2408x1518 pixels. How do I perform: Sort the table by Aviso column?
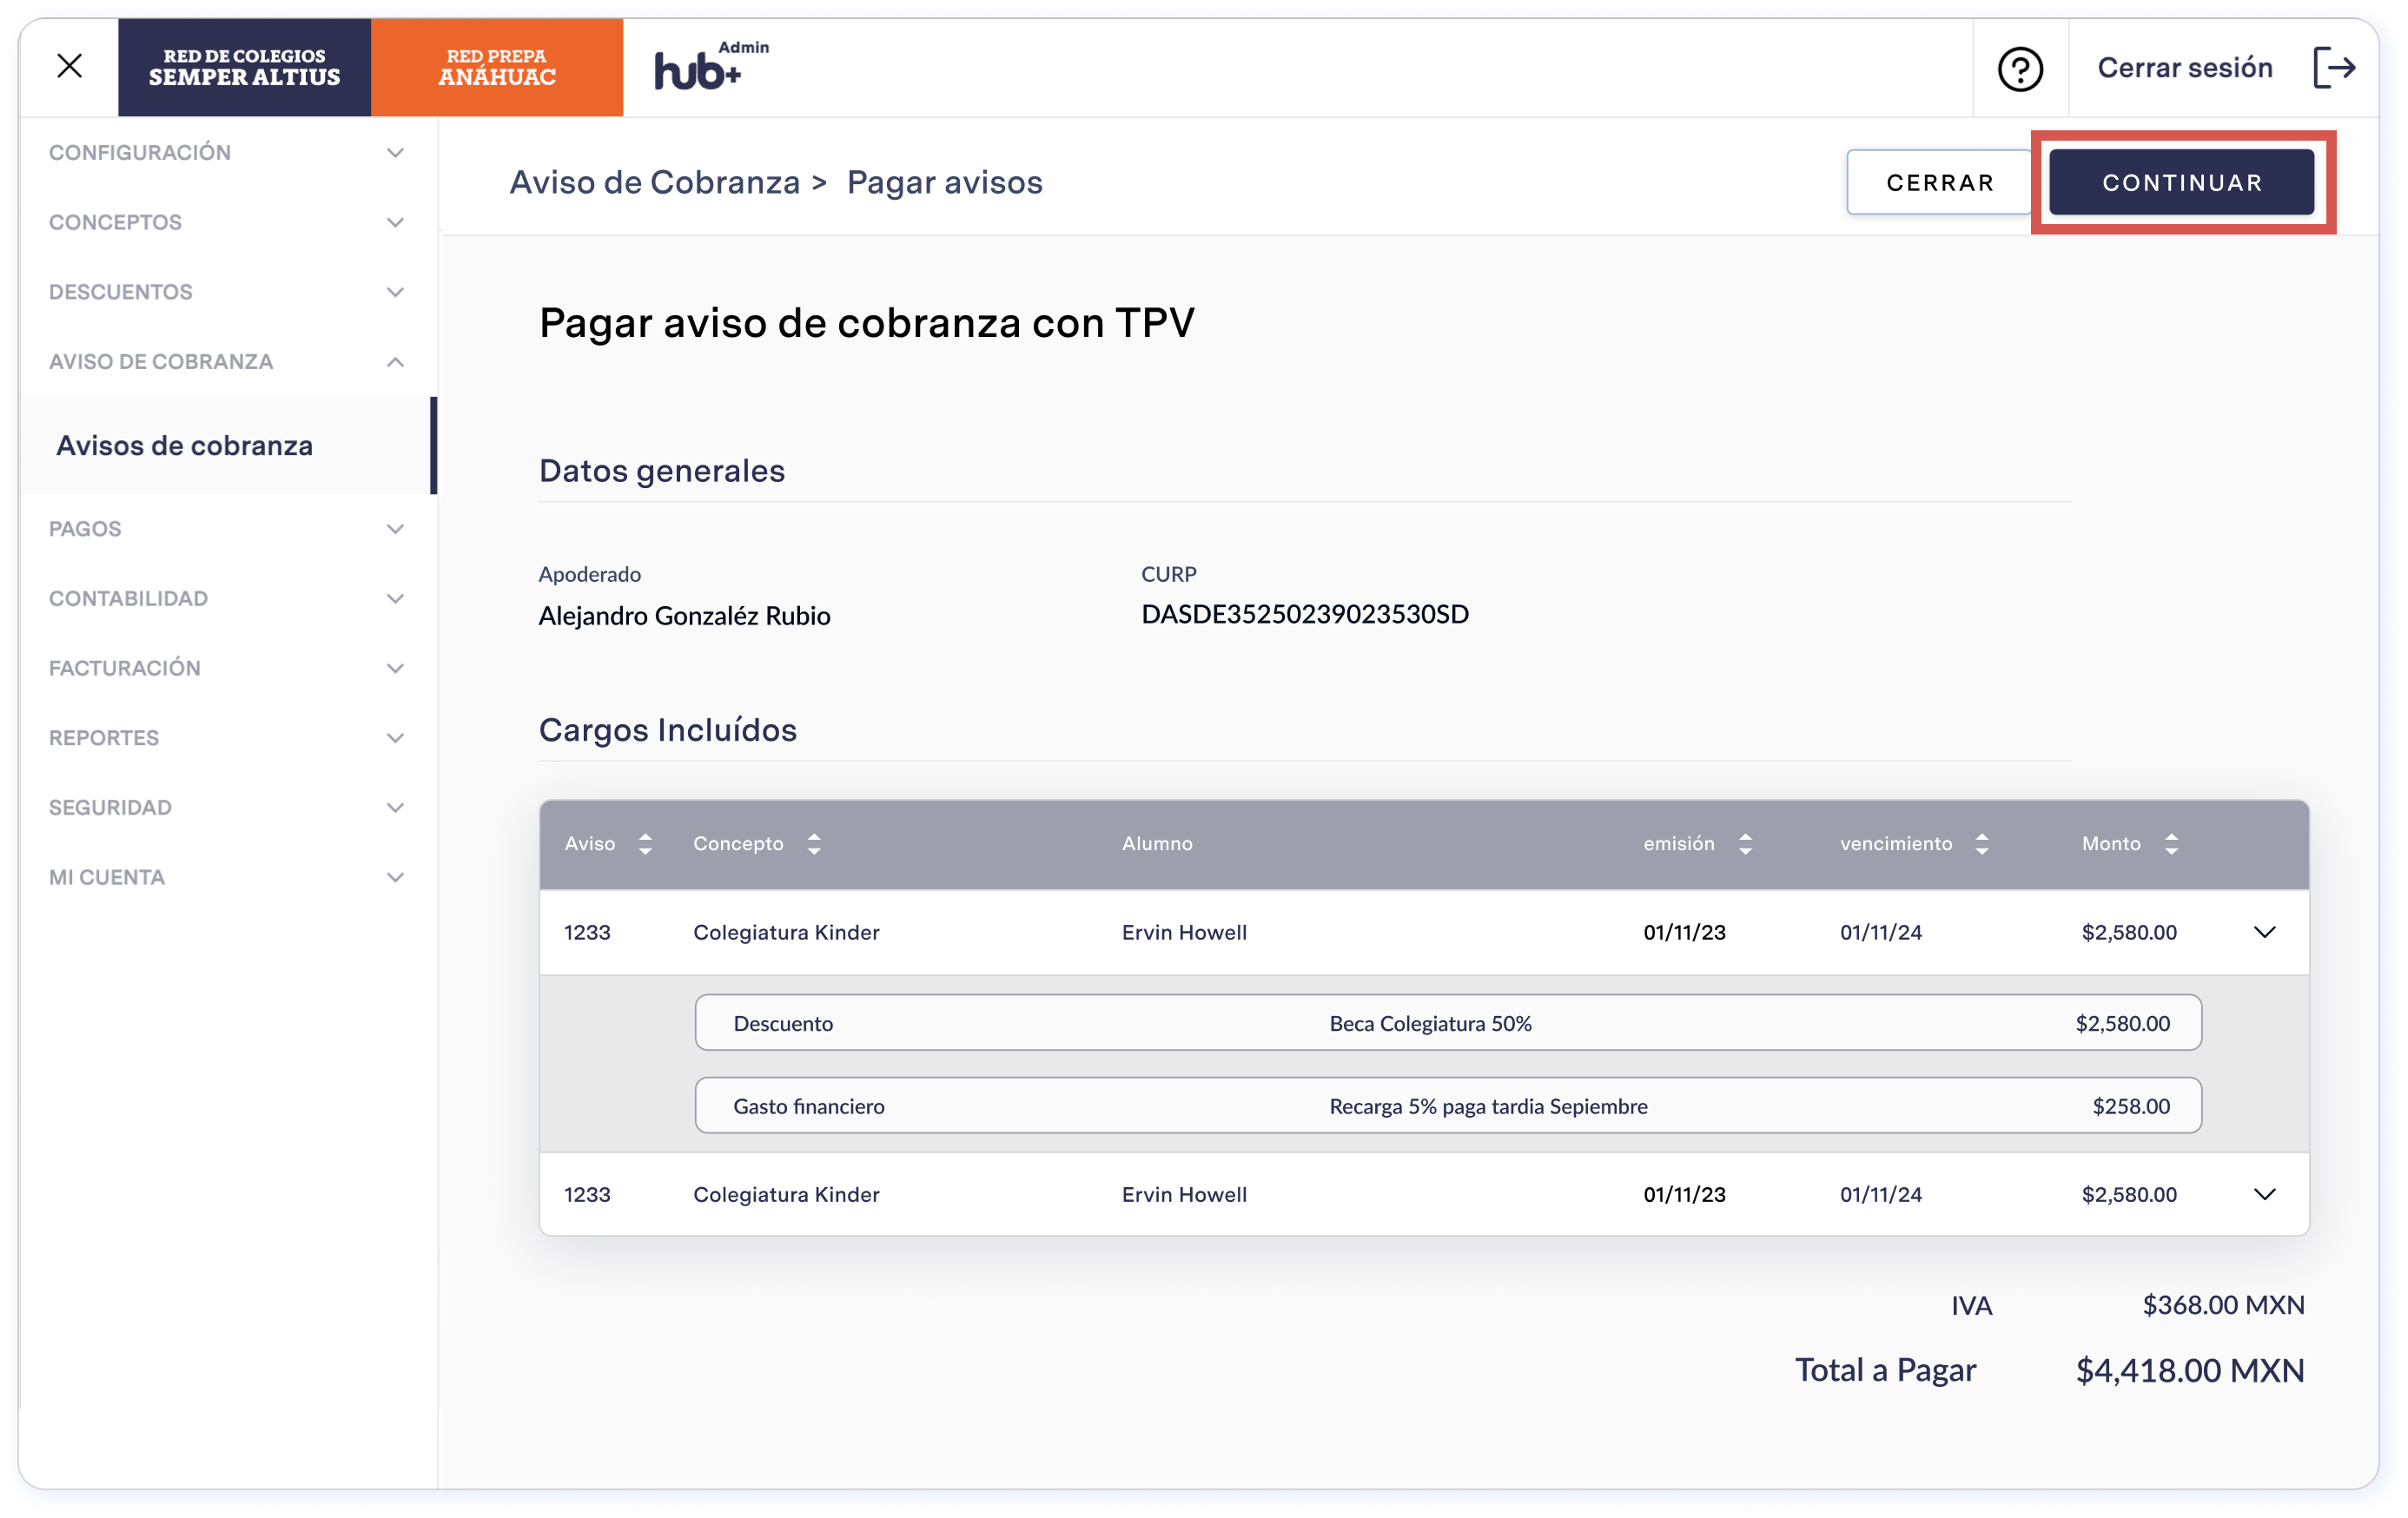coord(645,844)
